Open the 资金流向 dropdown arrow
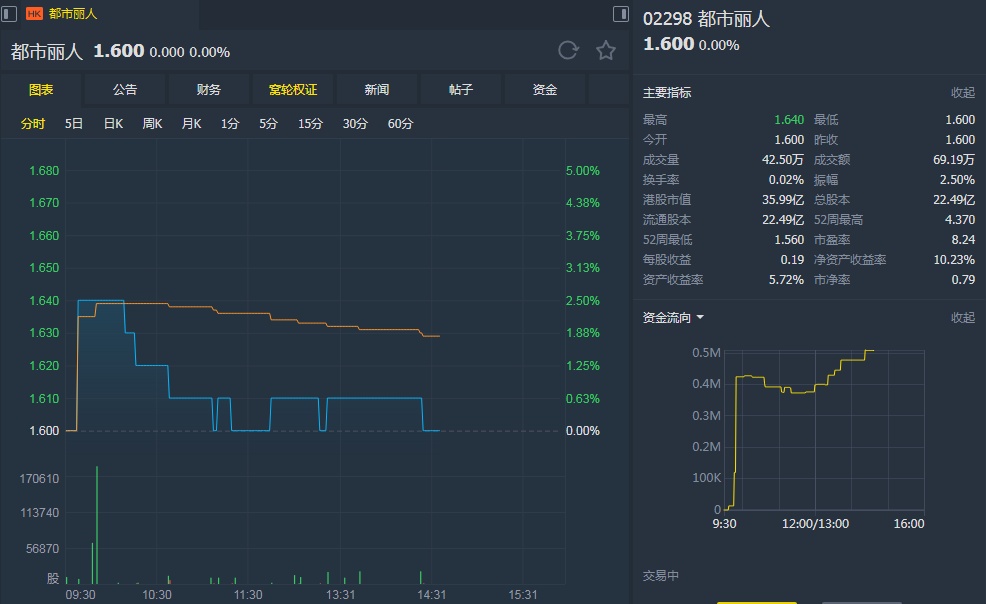986x604 pixels. click(700, 317)
